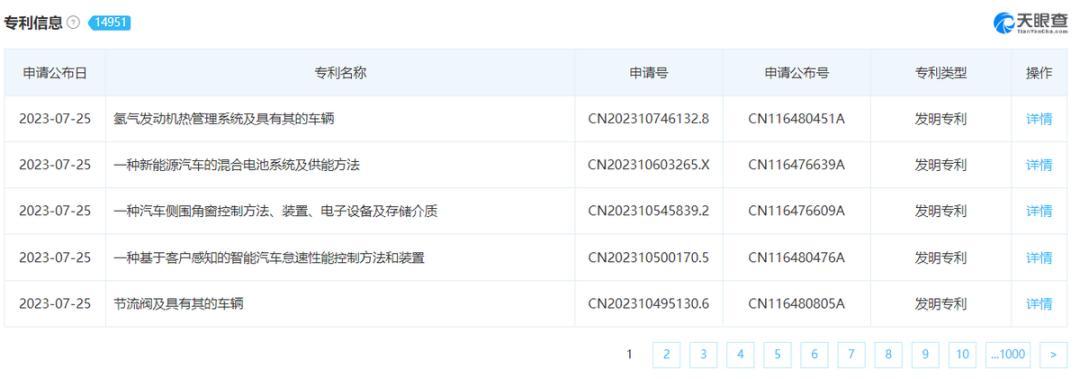This screenshot has width=1080, height=379.
Task: Click the 专利名称 column header
Action: [x=340, y=73]
